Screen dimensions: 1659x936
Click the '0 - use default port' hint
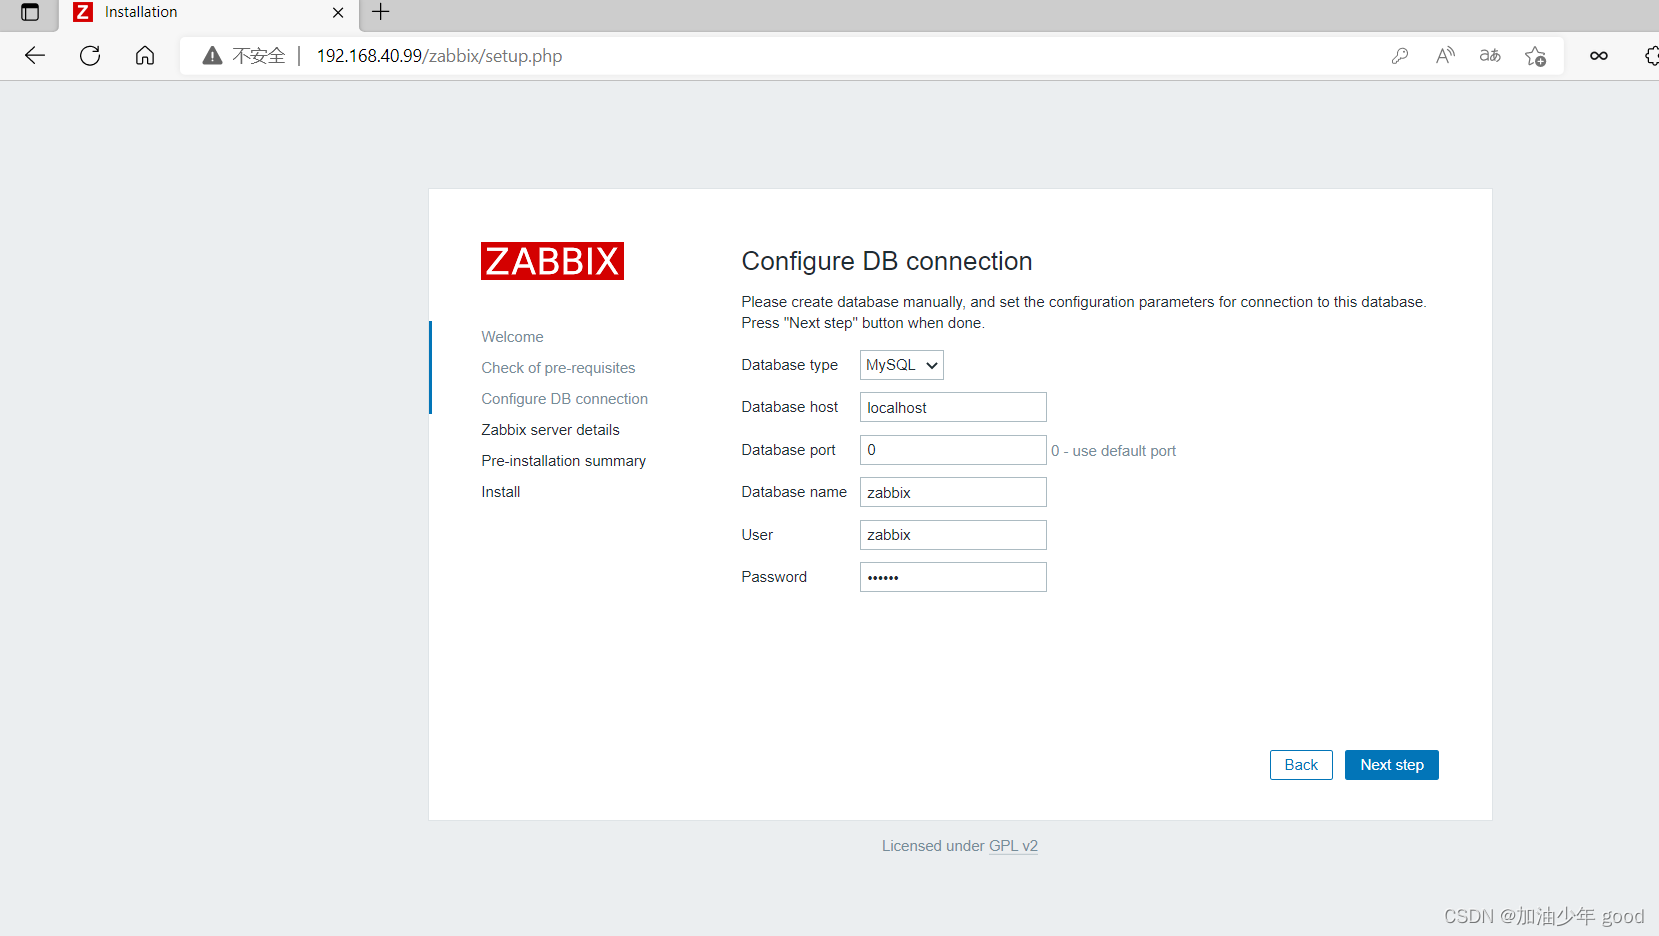pos(1113,451)
